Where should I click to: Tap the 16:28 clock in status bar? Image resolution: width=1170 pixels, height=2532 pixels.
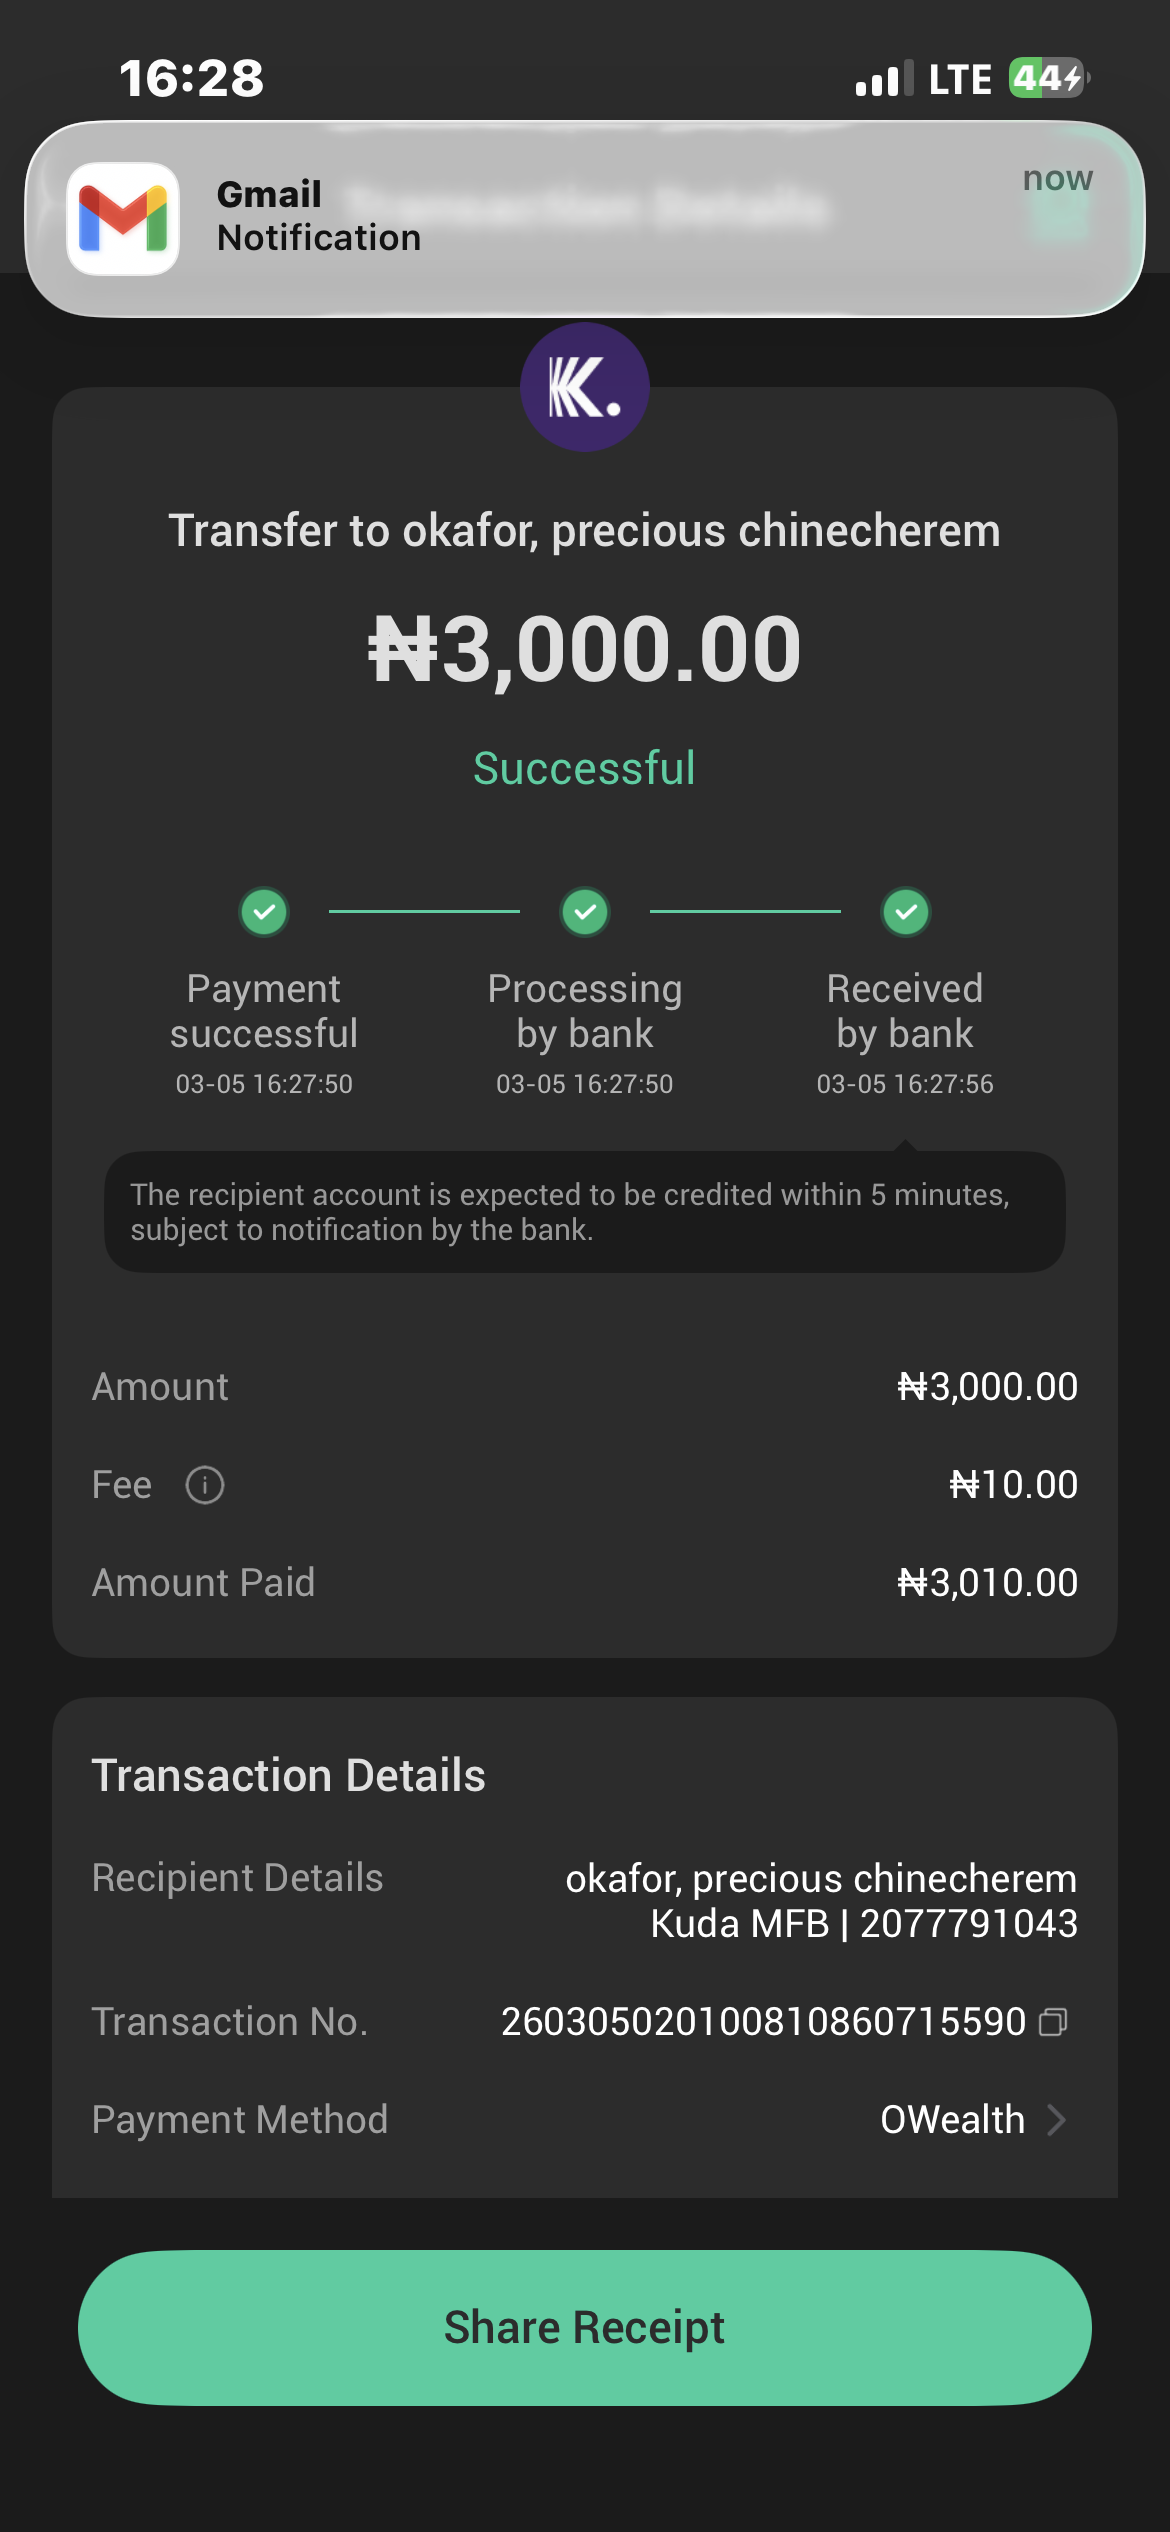[192, 78]
